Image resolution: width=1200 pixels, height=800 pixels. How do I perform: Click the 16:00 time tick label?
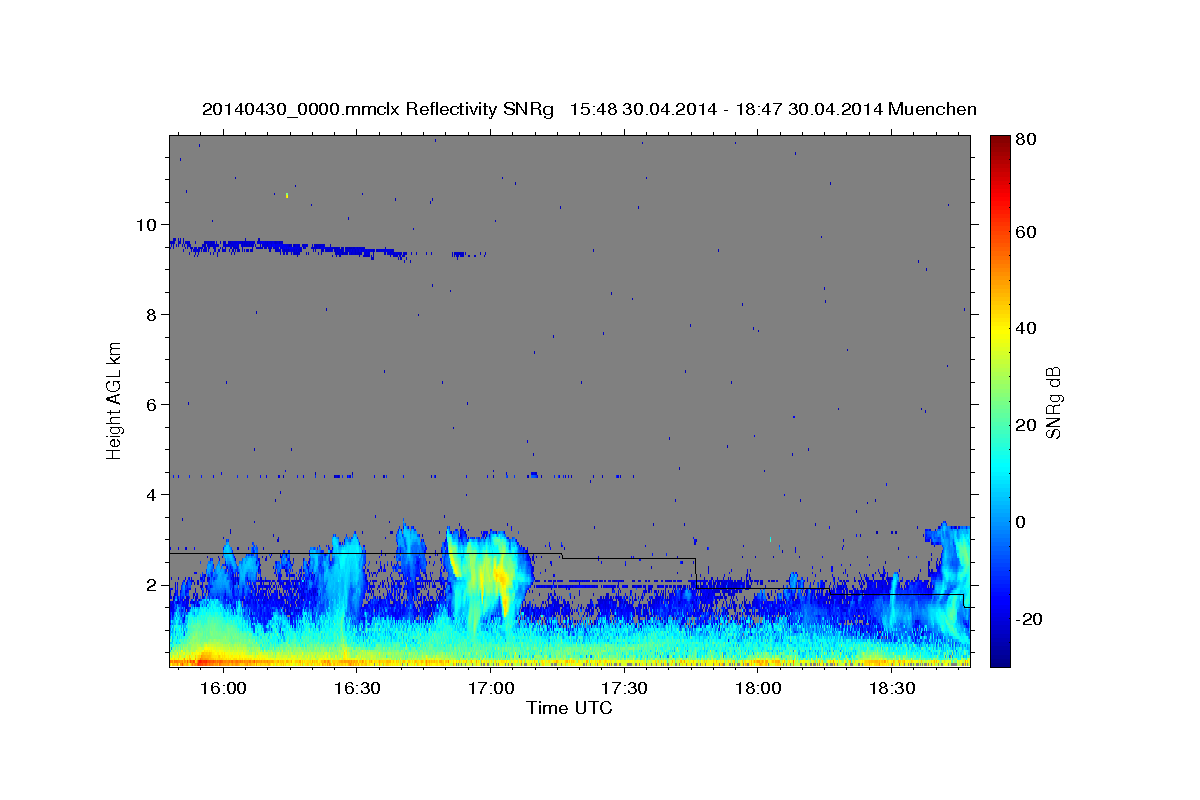[223, 688]
